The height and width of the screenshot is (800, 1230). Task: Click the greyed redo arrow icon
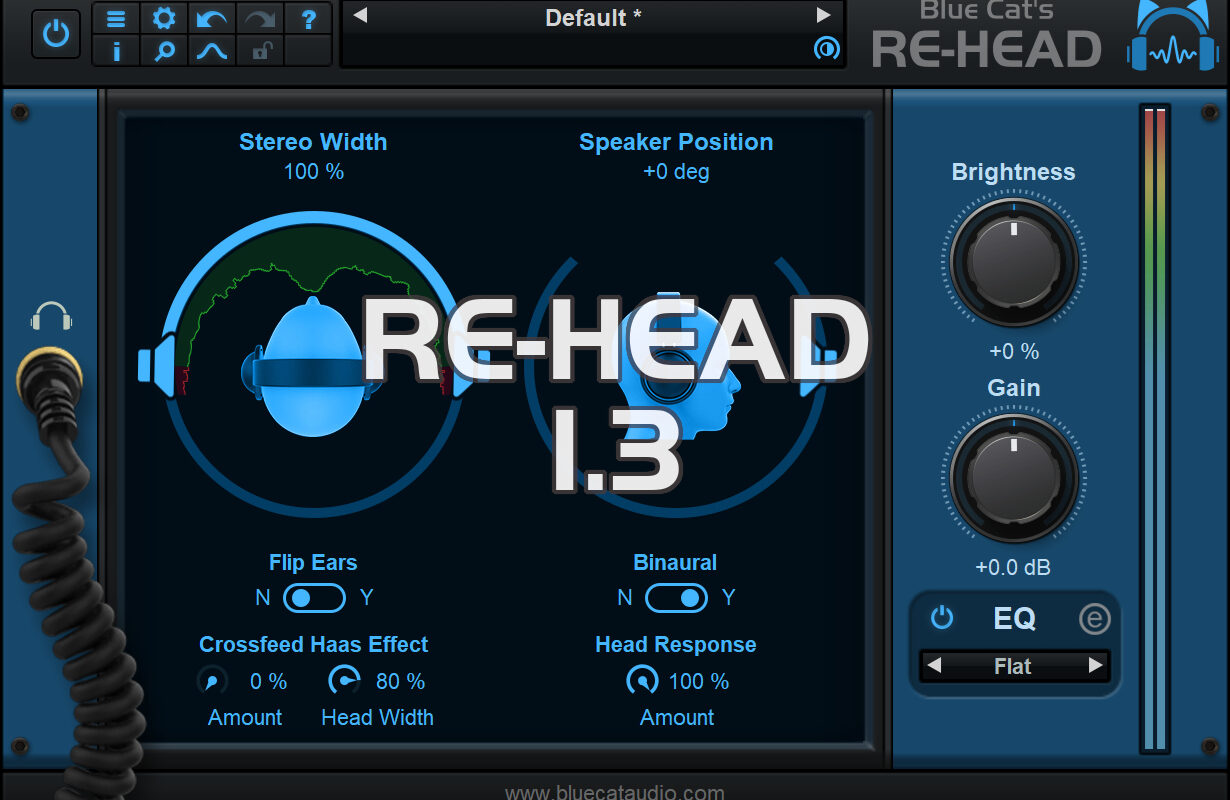click(259, 19)
